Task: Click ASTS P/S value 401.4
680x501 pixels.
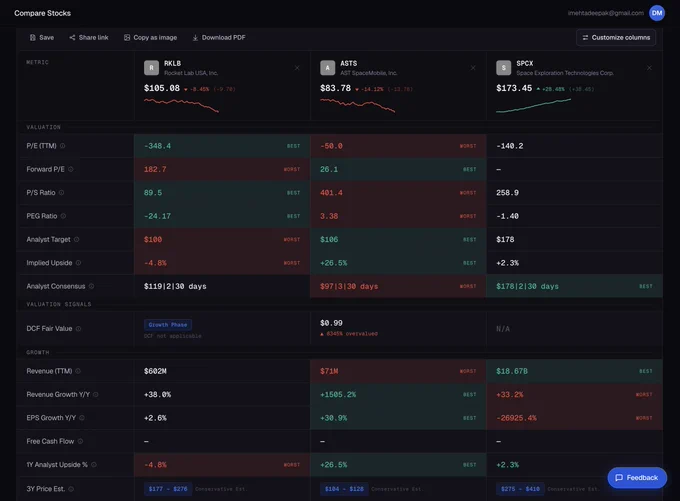Action: (x=331, y=193)
